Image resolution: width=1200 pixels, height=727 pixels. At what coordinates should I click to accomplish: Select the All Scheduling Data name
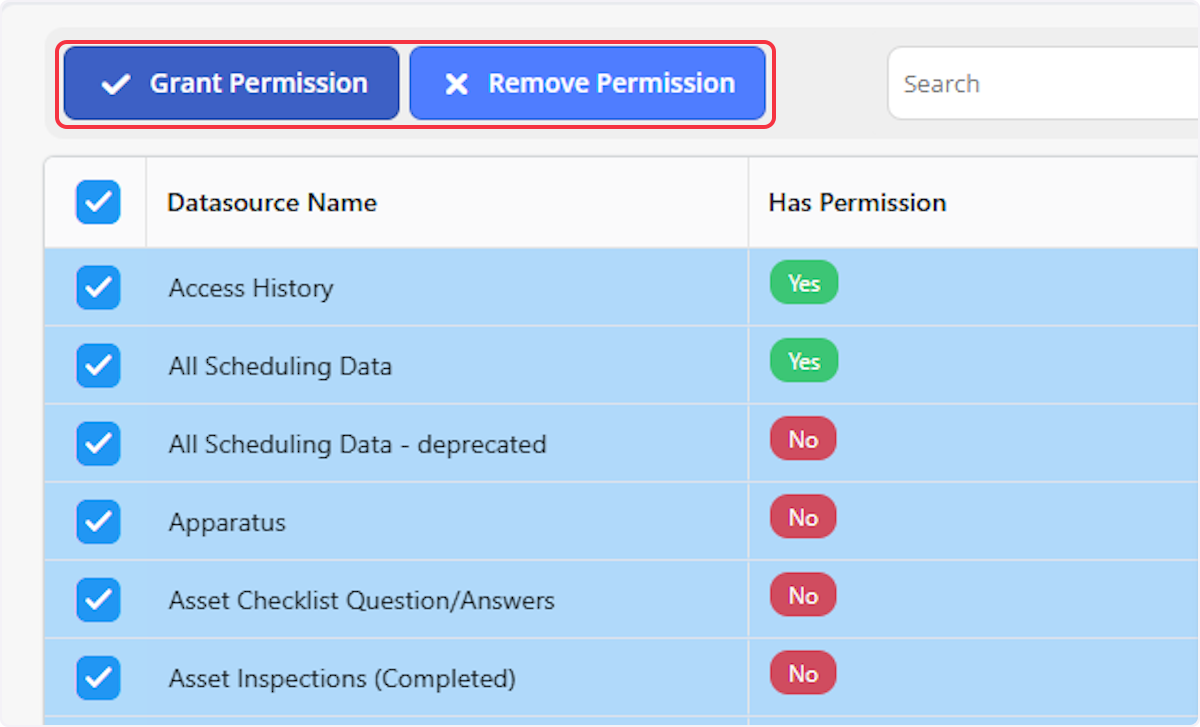[280, 367]
